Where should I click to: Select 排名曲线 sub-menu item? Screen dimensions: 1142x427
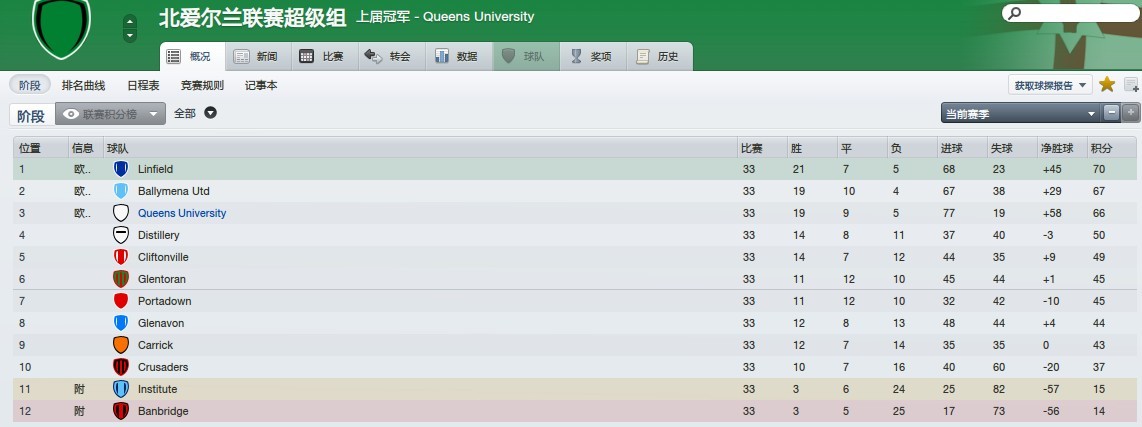[84, 85]
